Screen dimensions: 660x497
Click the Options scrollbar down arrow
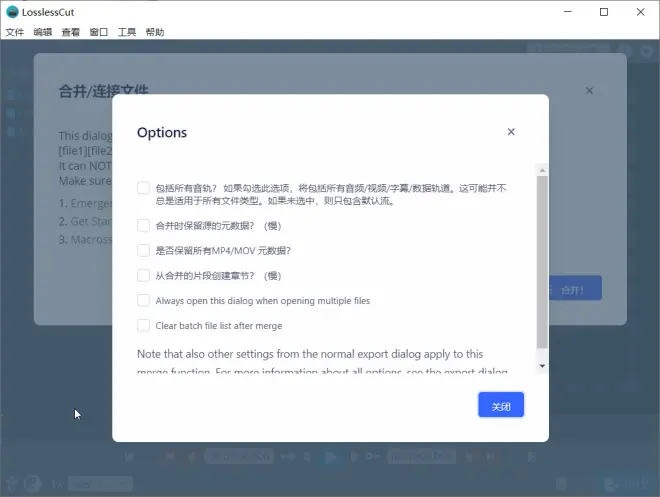[x=542, y=366]
